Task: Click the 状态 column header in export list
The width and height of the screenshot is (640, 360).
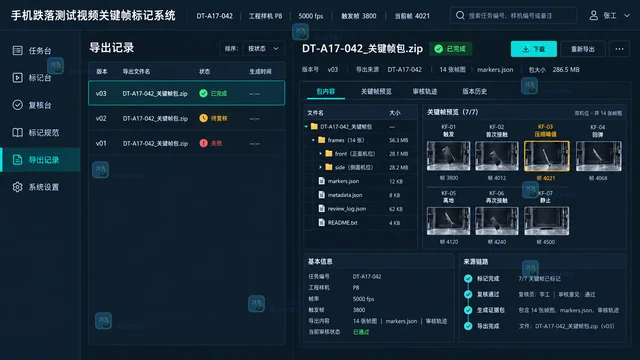Action: pos(204,71)
